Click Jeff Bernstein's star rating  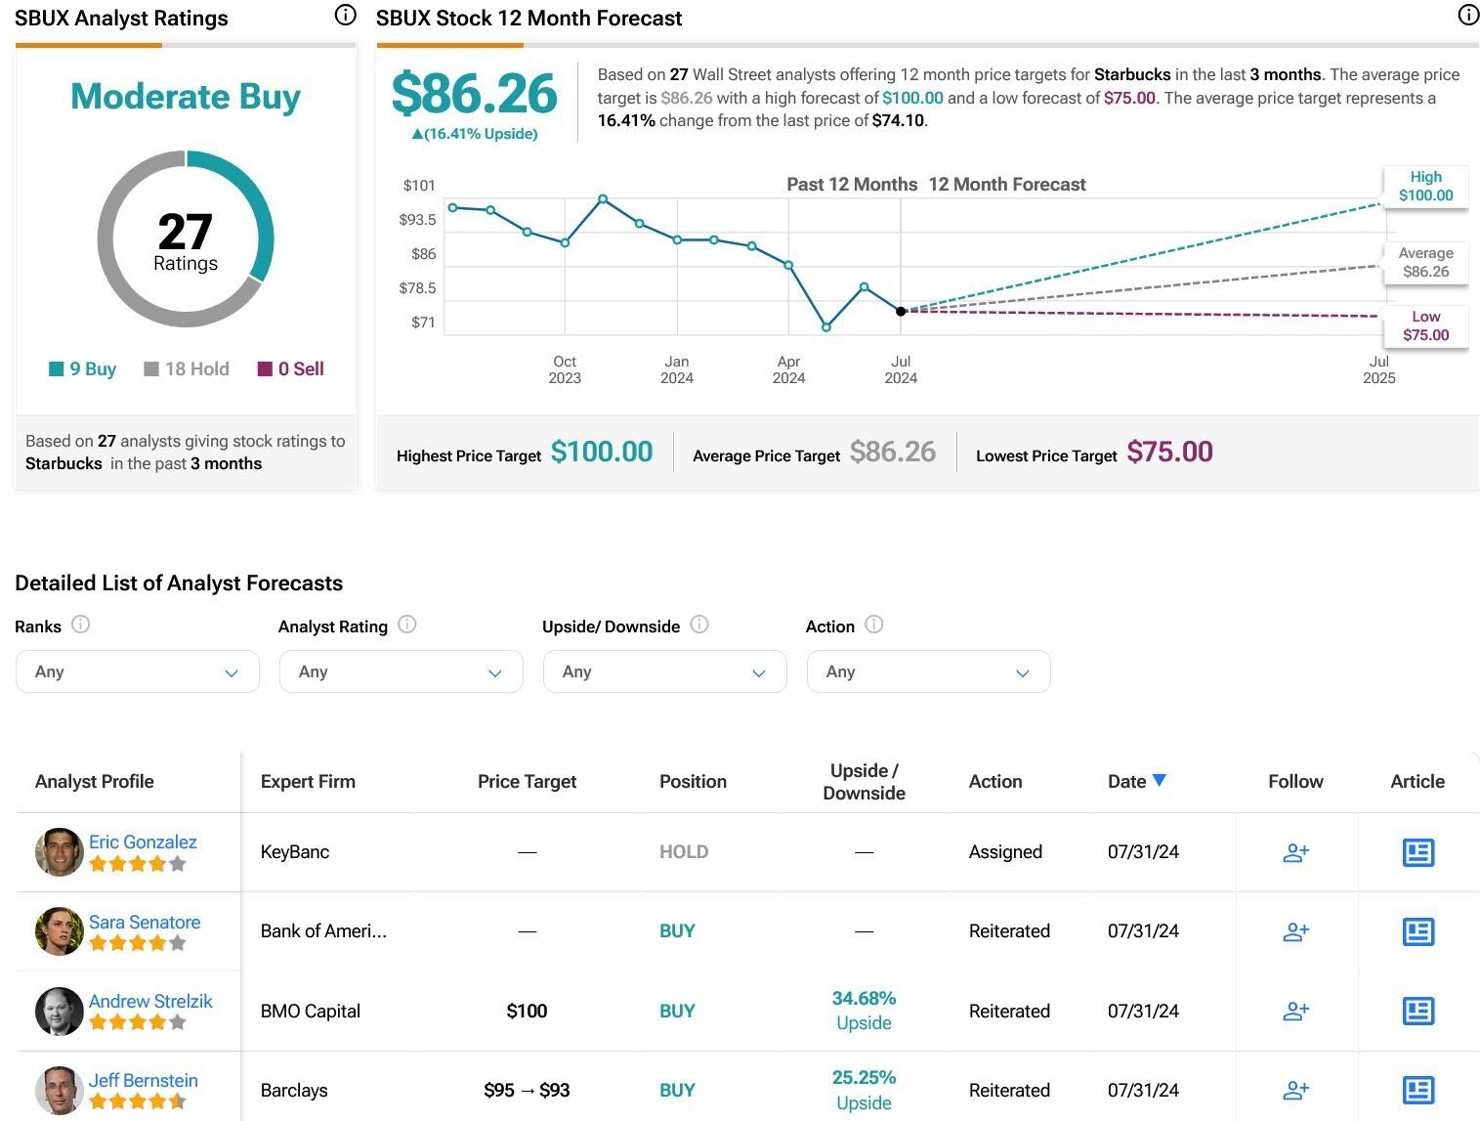coord(138,1102)
